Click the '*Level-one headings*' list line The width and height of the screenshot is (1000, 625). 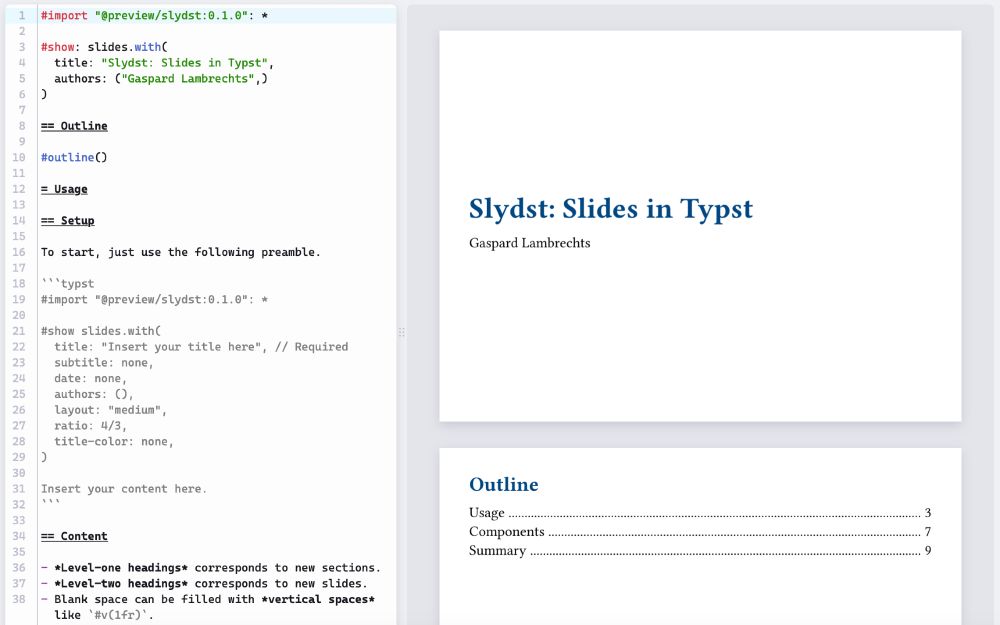tap(210, 568)
